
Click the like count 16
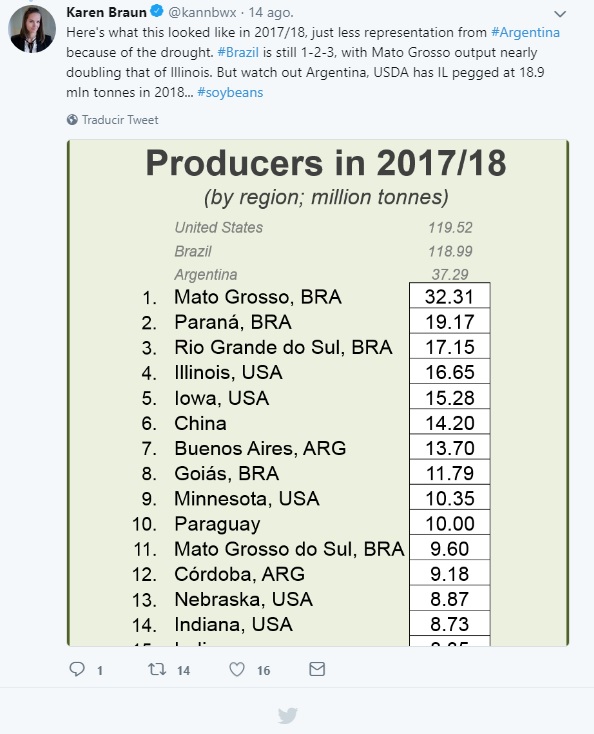pos(264,670)
